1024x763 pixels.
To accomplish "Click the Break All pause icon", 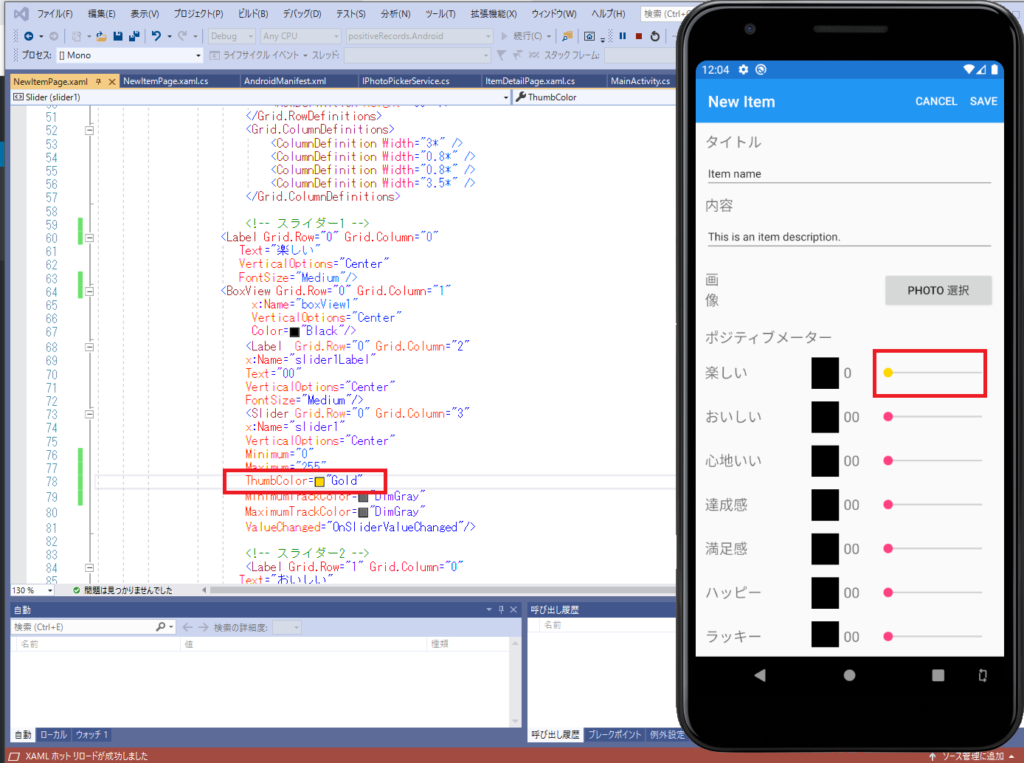I will (623, 36).
